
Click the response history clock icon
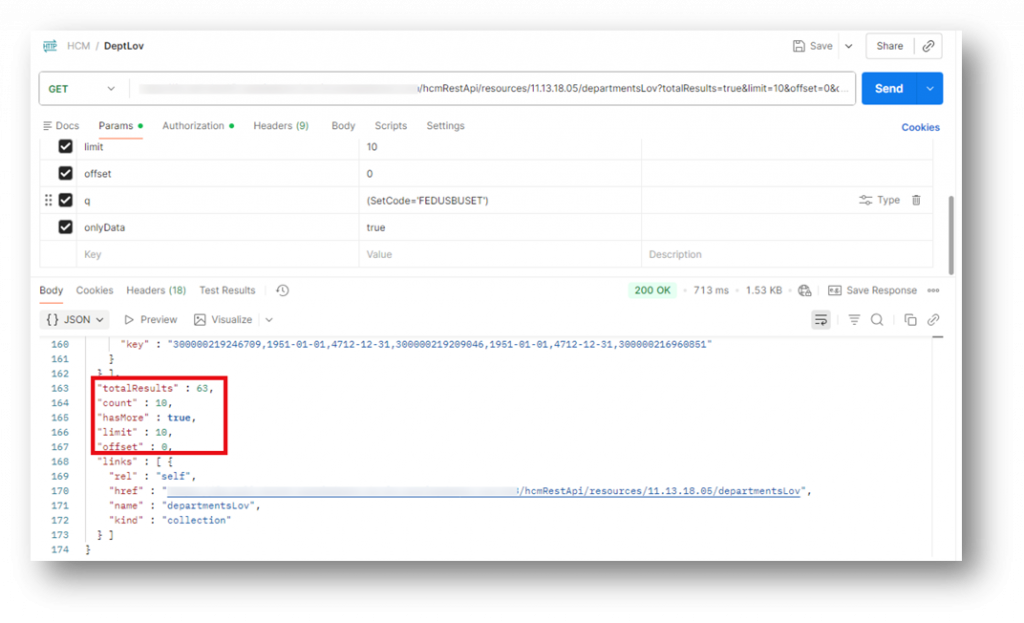[x=282, y=290]
